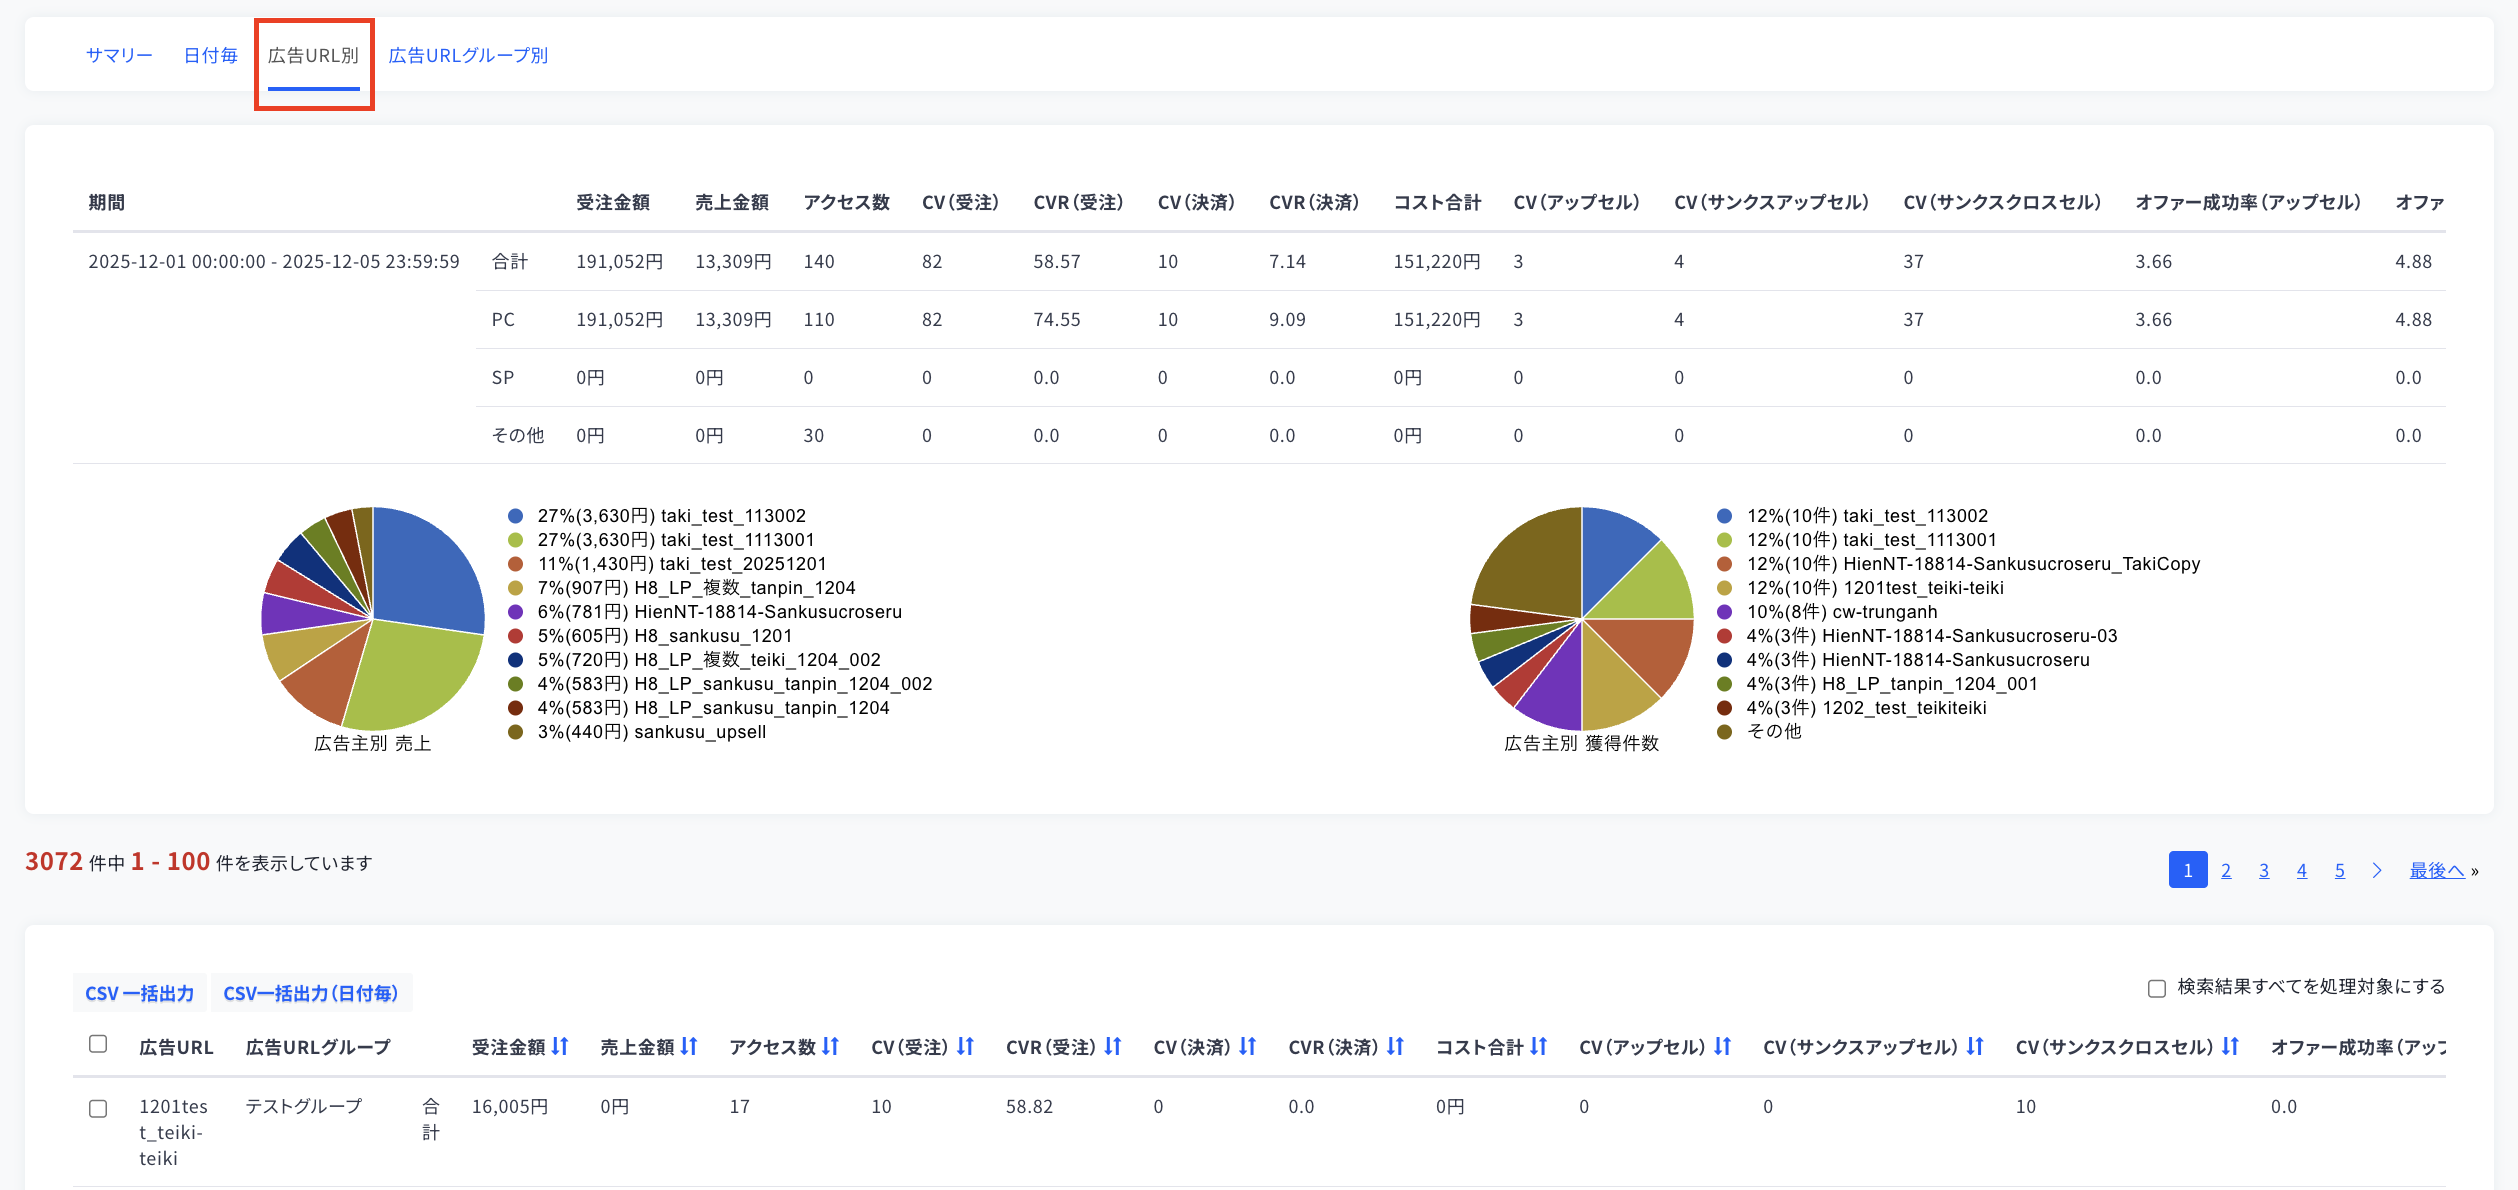Check the select-all checkbox in table header
This screenshot has height=1190, width=2518.
pyautogui.click(x=98, y=1044)
